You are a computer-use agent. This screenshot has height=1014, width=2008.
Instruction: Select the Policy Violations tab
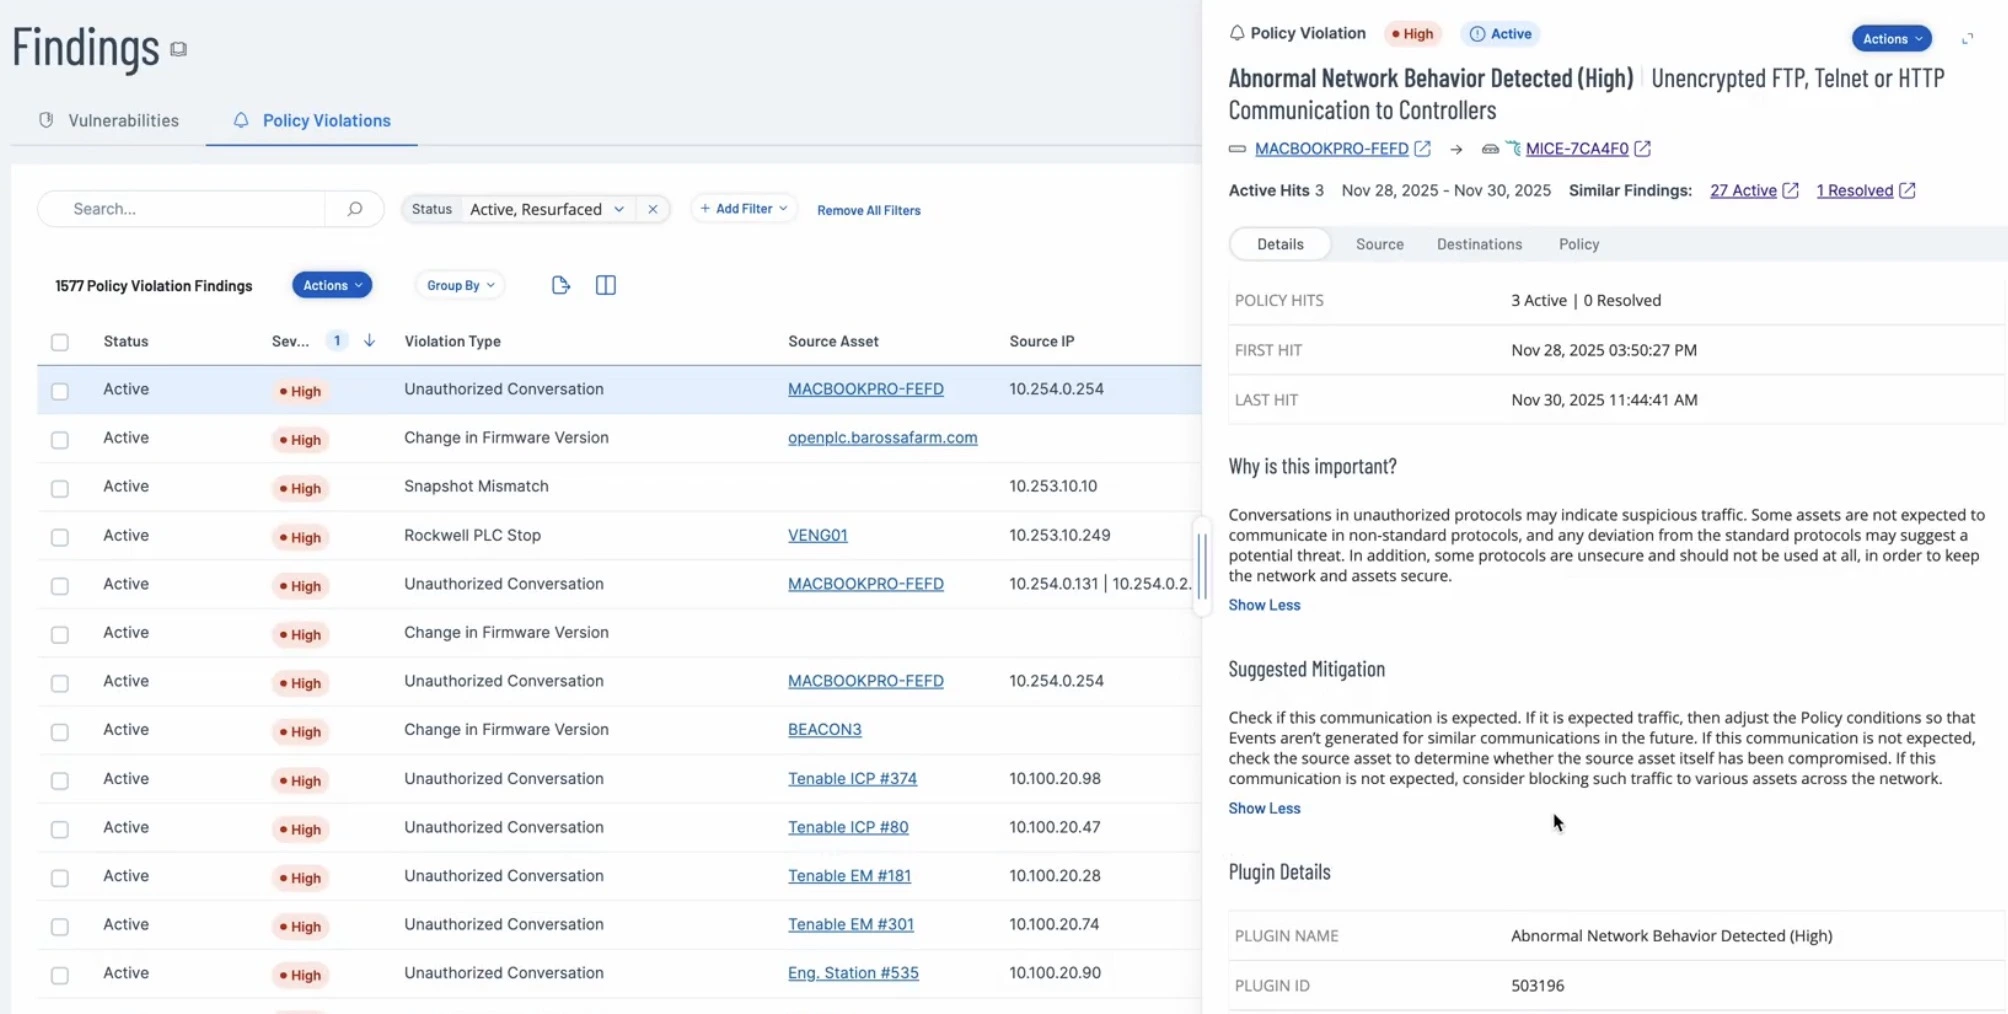click(312, 120)
